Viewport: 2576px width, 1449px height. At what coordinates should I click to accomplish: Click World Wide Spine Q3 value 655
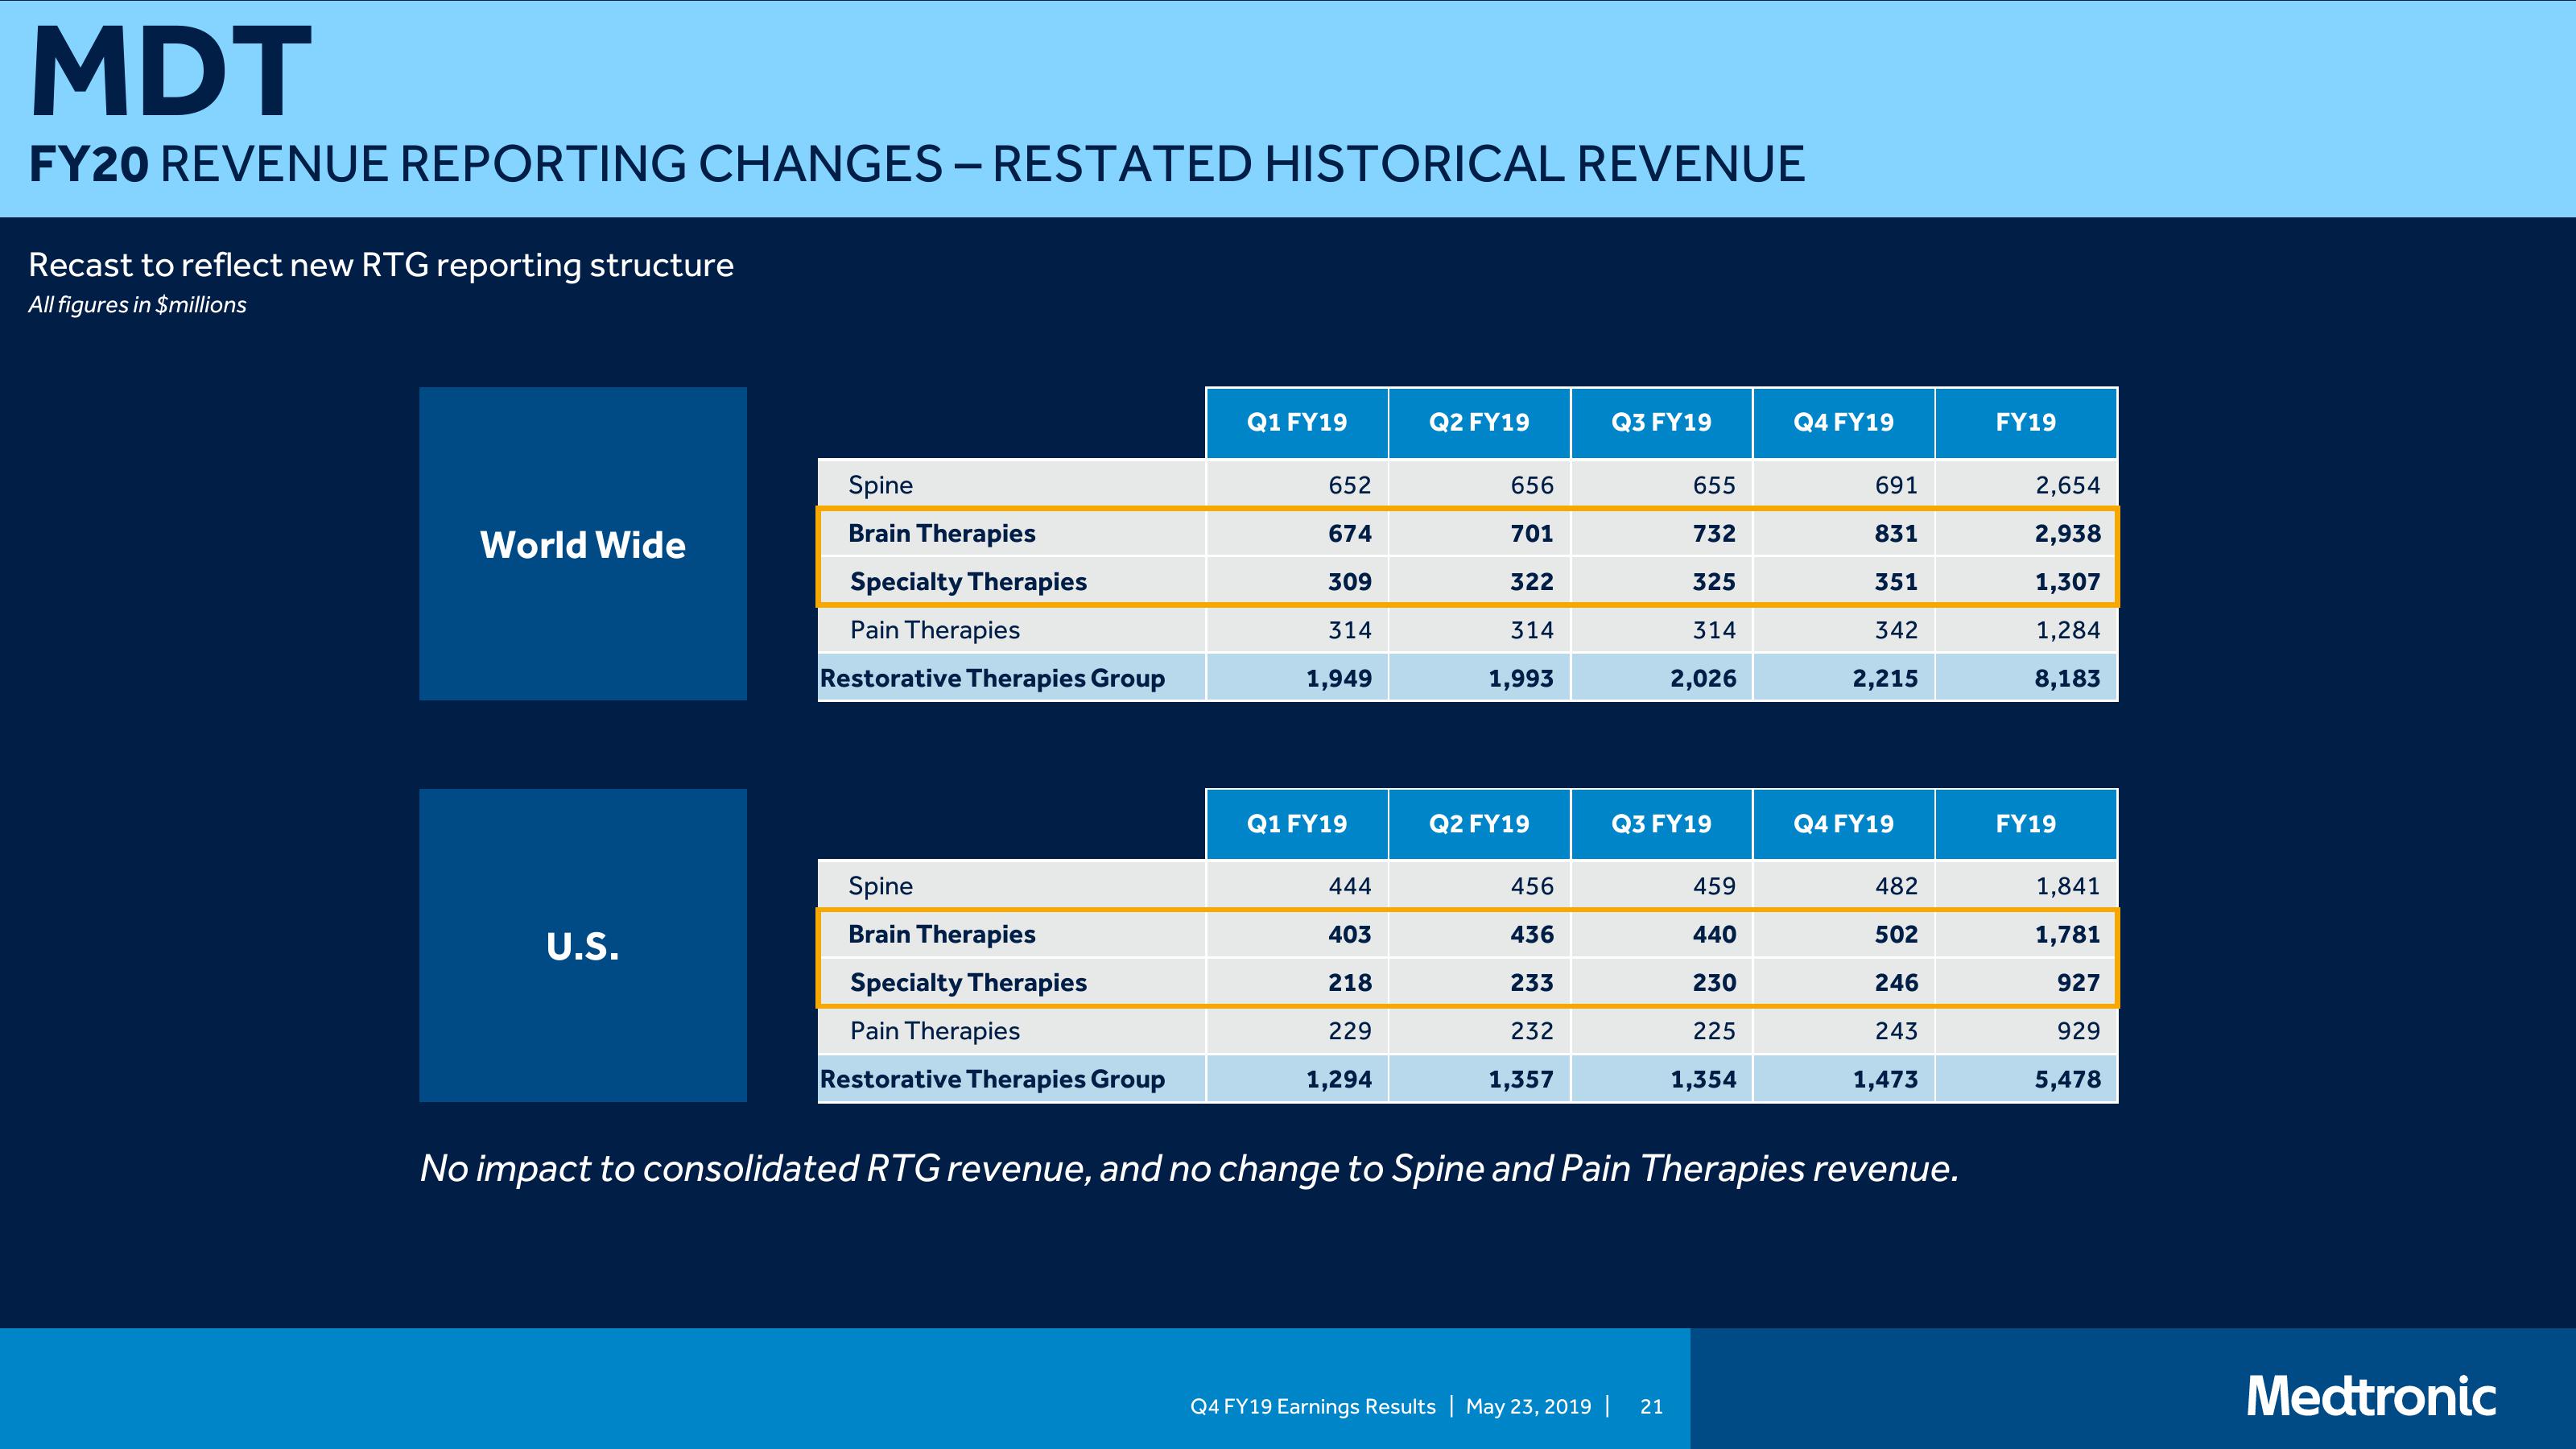[x=1714, y=485]
